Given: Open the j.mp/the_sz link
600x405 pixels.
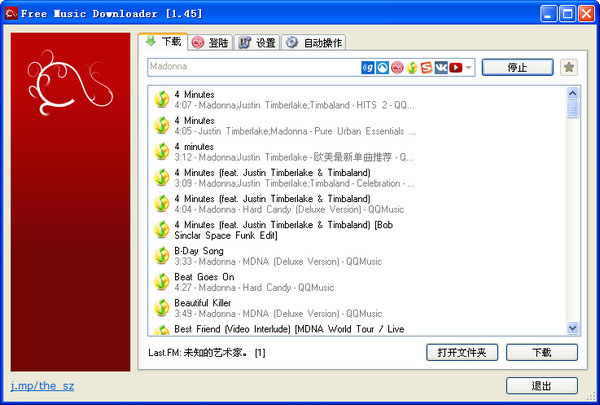Looking at the screenshot, I should pos(42,385).
